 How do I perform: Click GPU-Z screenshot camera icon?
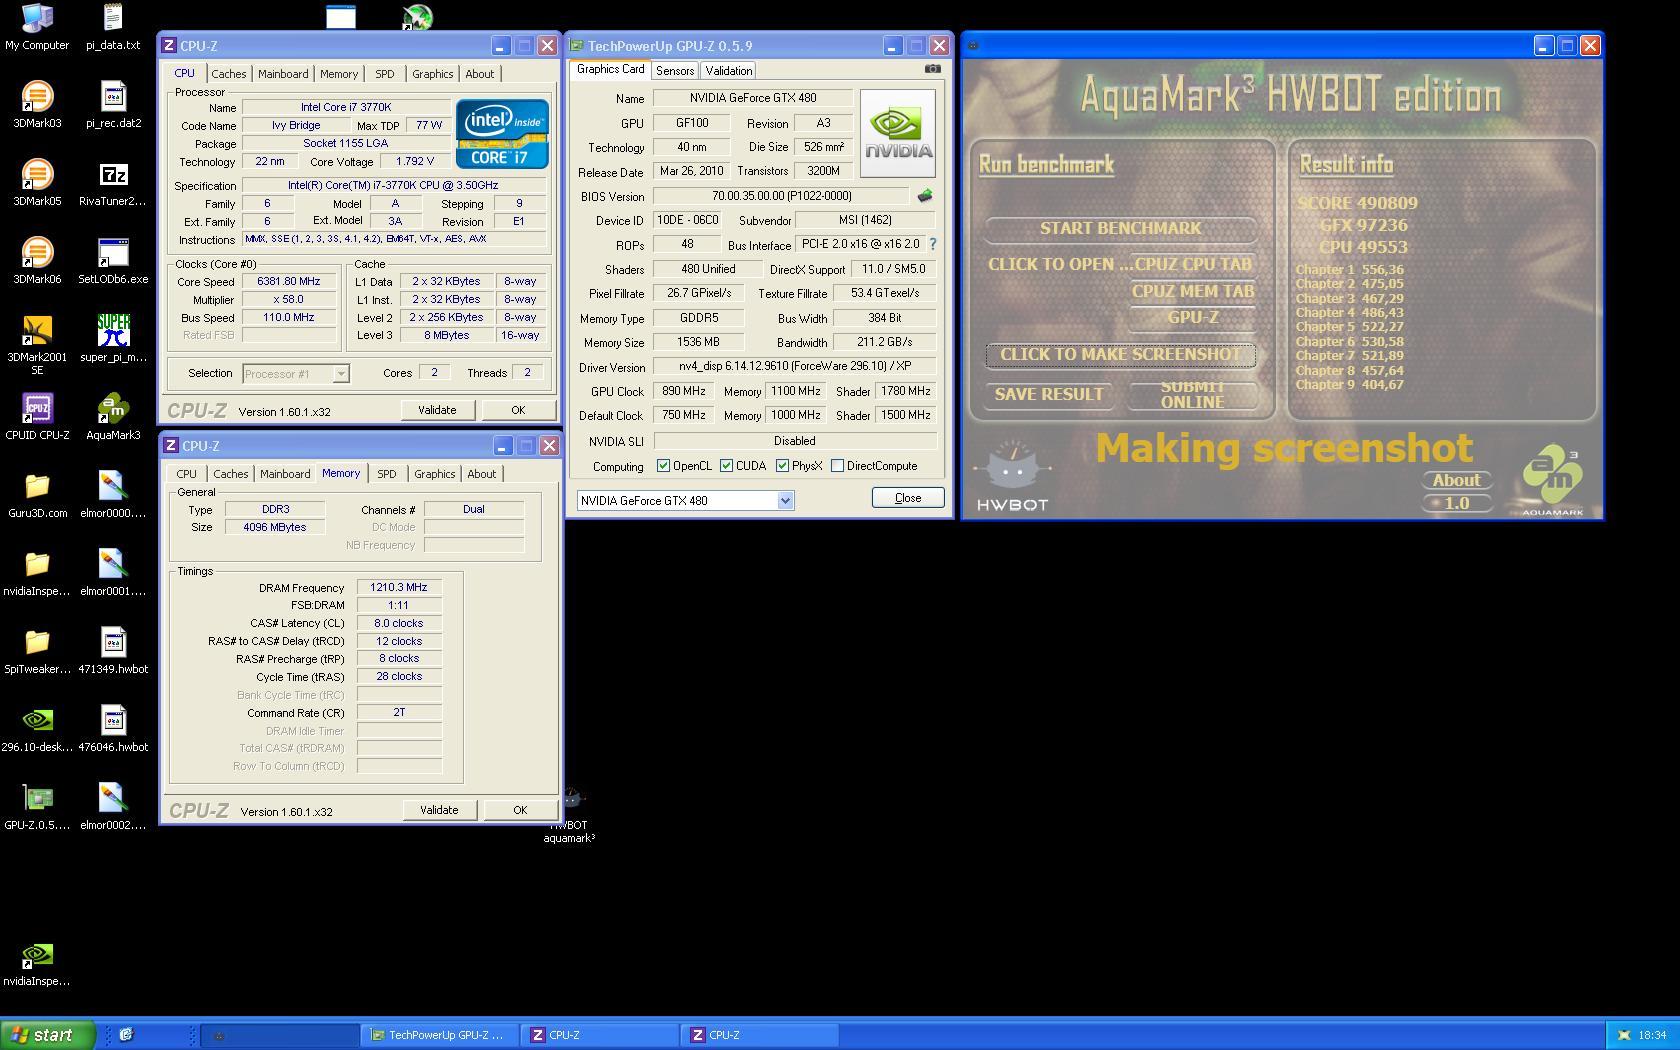pyautogui.click(x=932, y=69)
